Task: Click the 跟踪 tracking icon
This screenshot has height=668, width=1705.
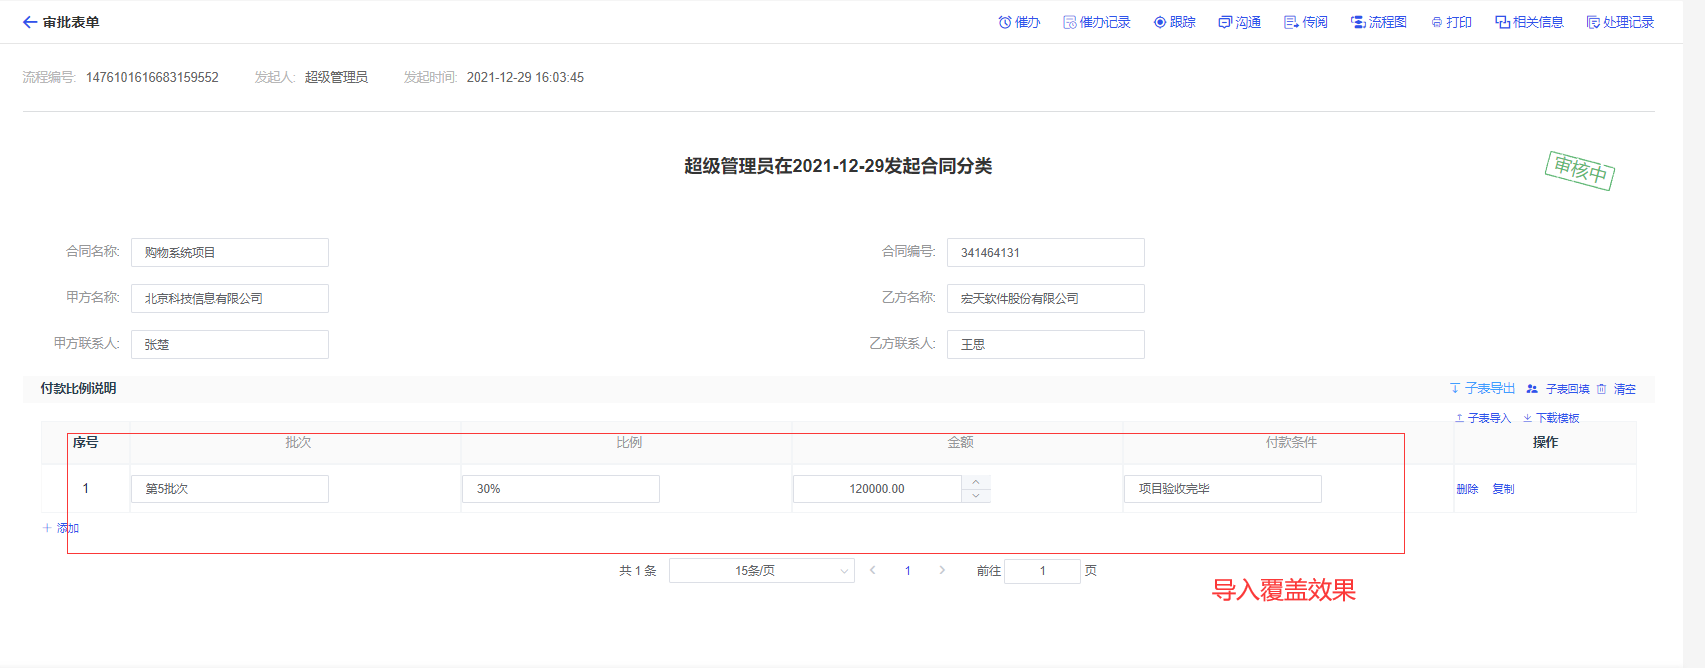Action: coord(1160,22)
